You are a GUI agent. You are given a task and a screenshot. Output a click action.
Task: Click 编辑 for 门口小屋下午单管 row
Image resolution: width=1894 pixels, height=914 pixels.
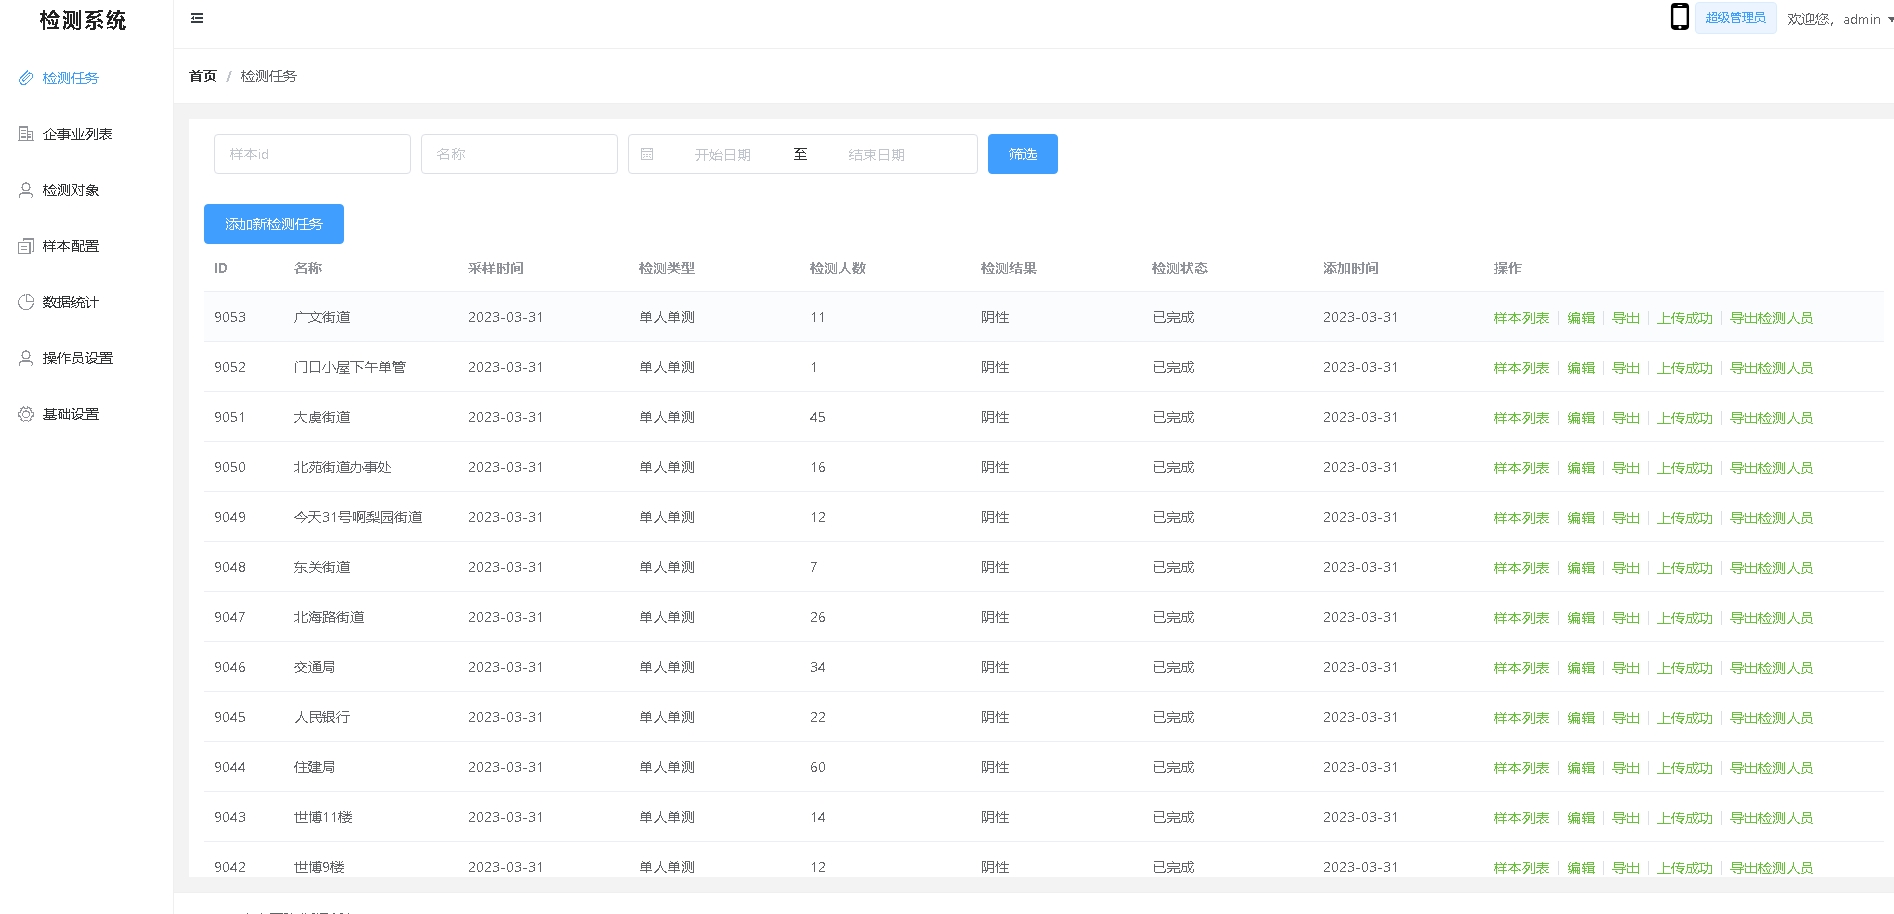[1581, 368]
